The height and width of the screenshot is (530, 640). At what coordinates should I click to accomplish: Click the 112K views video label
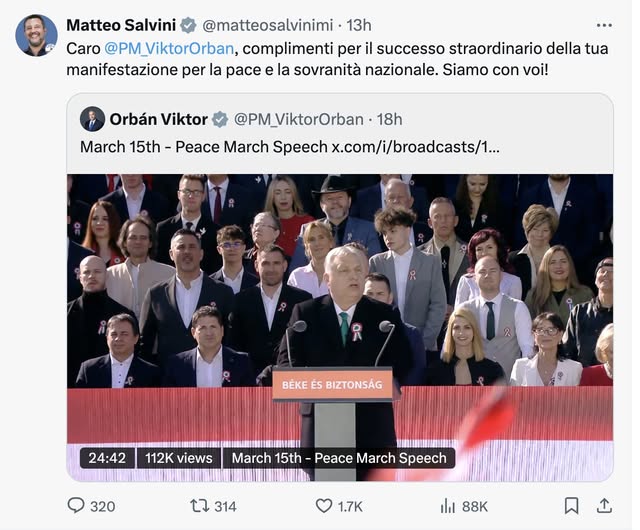pyautogui.click(x=179, y=458)
